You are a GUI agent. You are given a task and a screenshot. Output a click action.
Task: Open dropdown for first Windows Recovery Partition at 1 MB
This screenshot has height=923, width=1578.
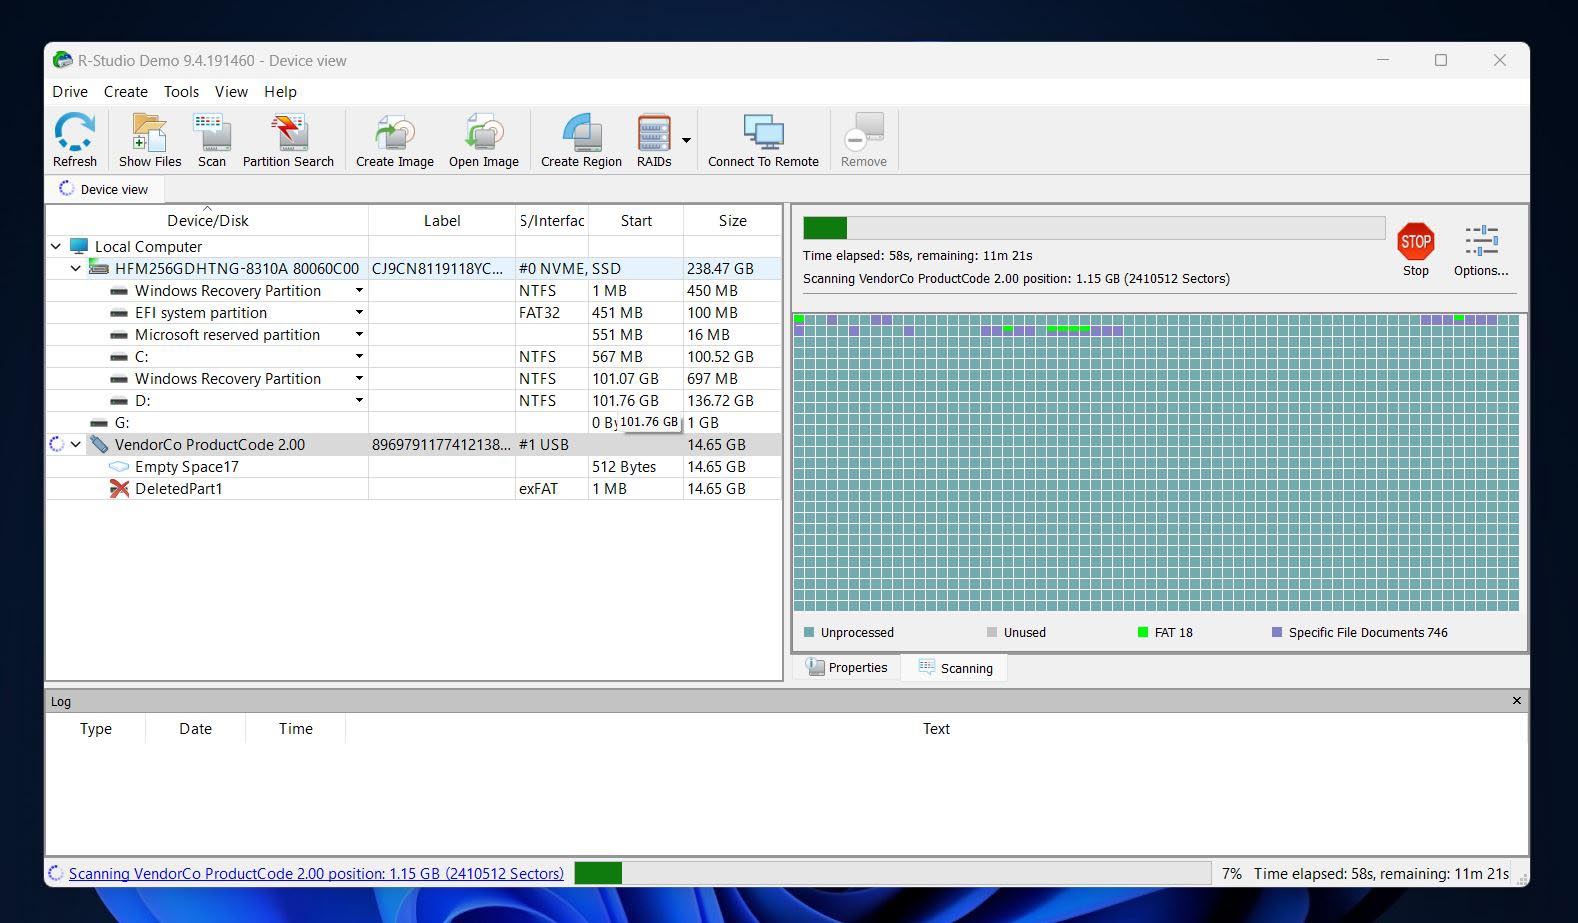pos(359,291)
